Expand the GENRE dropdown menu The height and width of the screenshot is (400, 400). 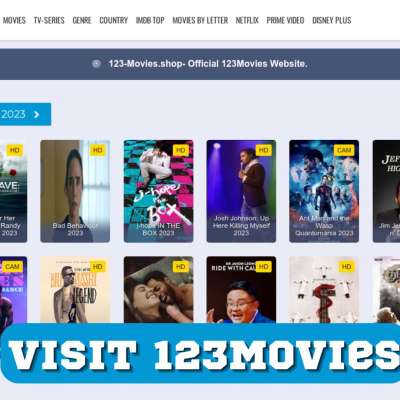click(x=82, y=20)
